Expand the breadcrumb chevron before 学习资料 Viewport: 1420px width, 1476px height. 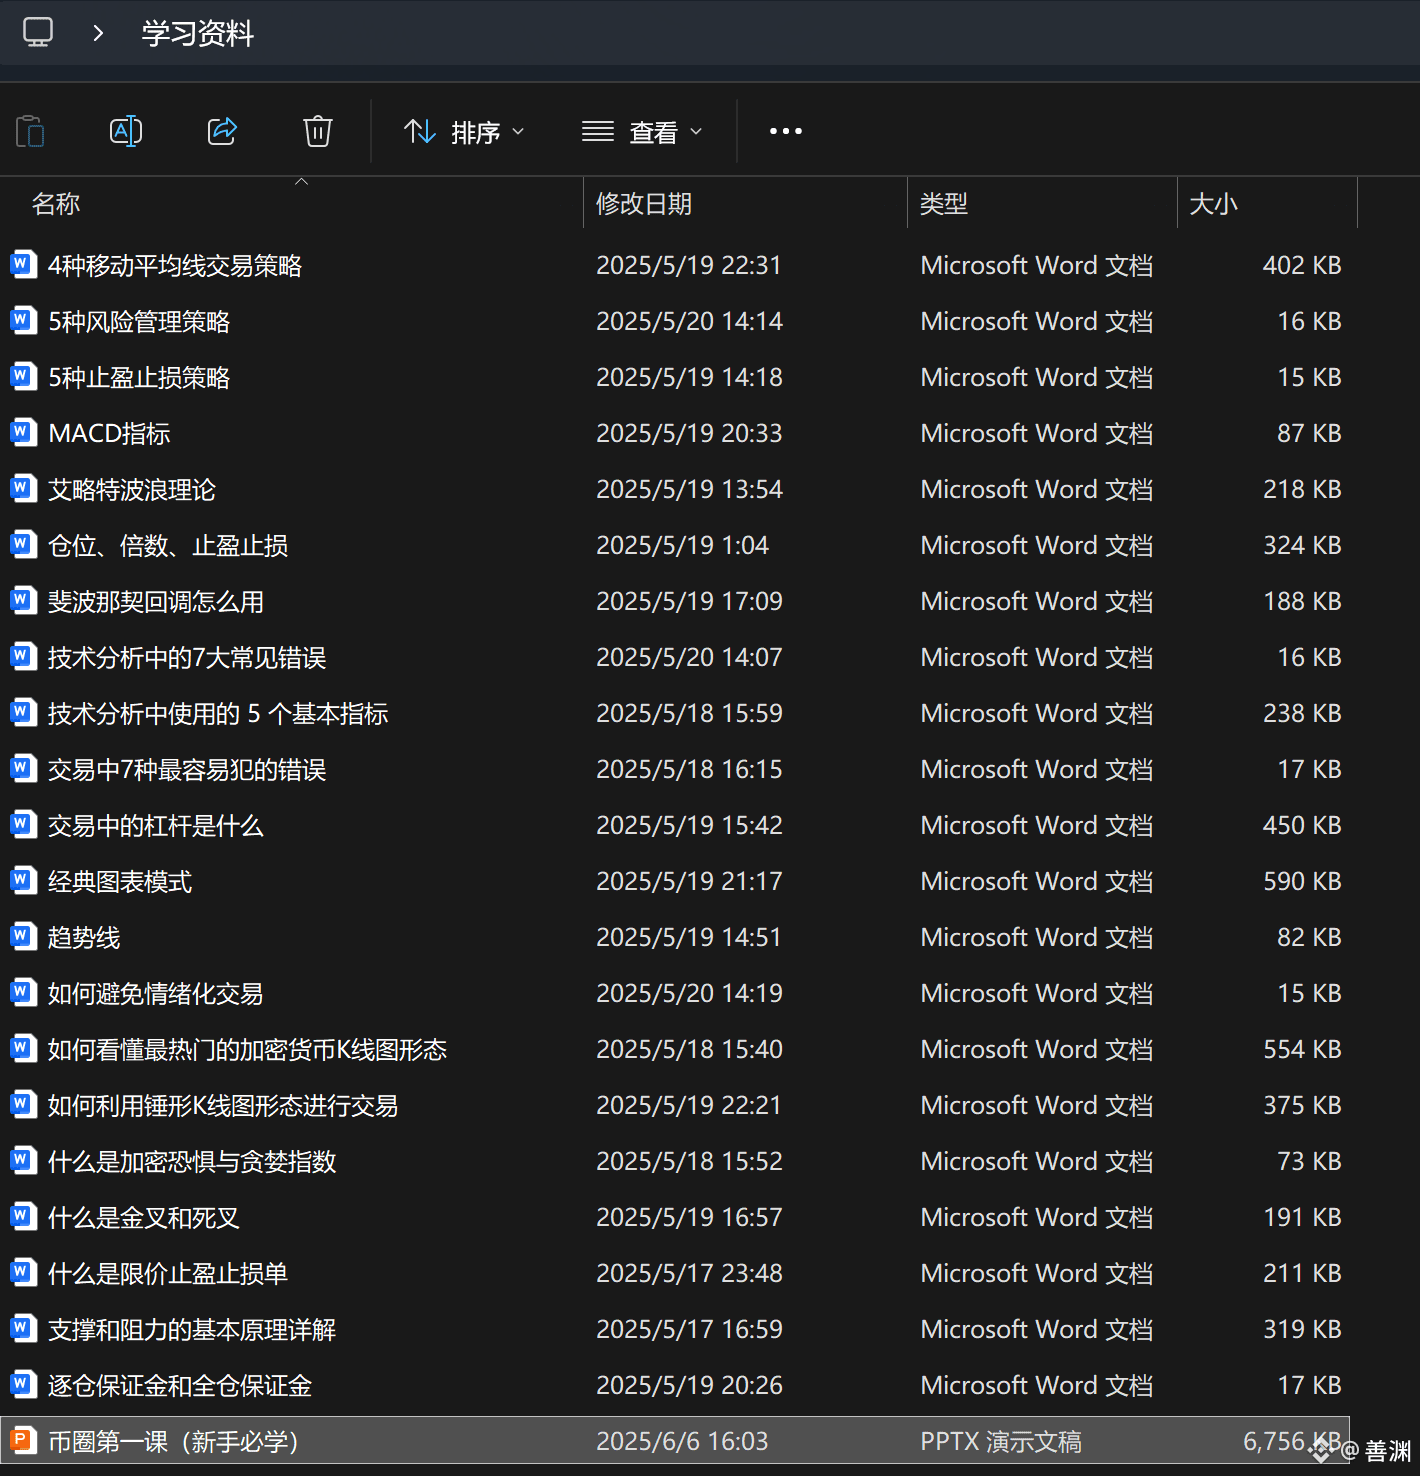[x=98, y=33]
